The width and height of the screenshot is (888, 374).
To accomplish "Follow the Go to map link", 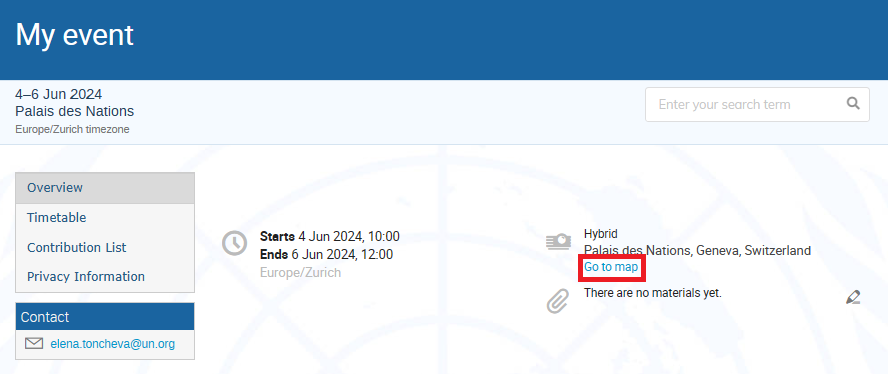I will click(x=611, y=267).
